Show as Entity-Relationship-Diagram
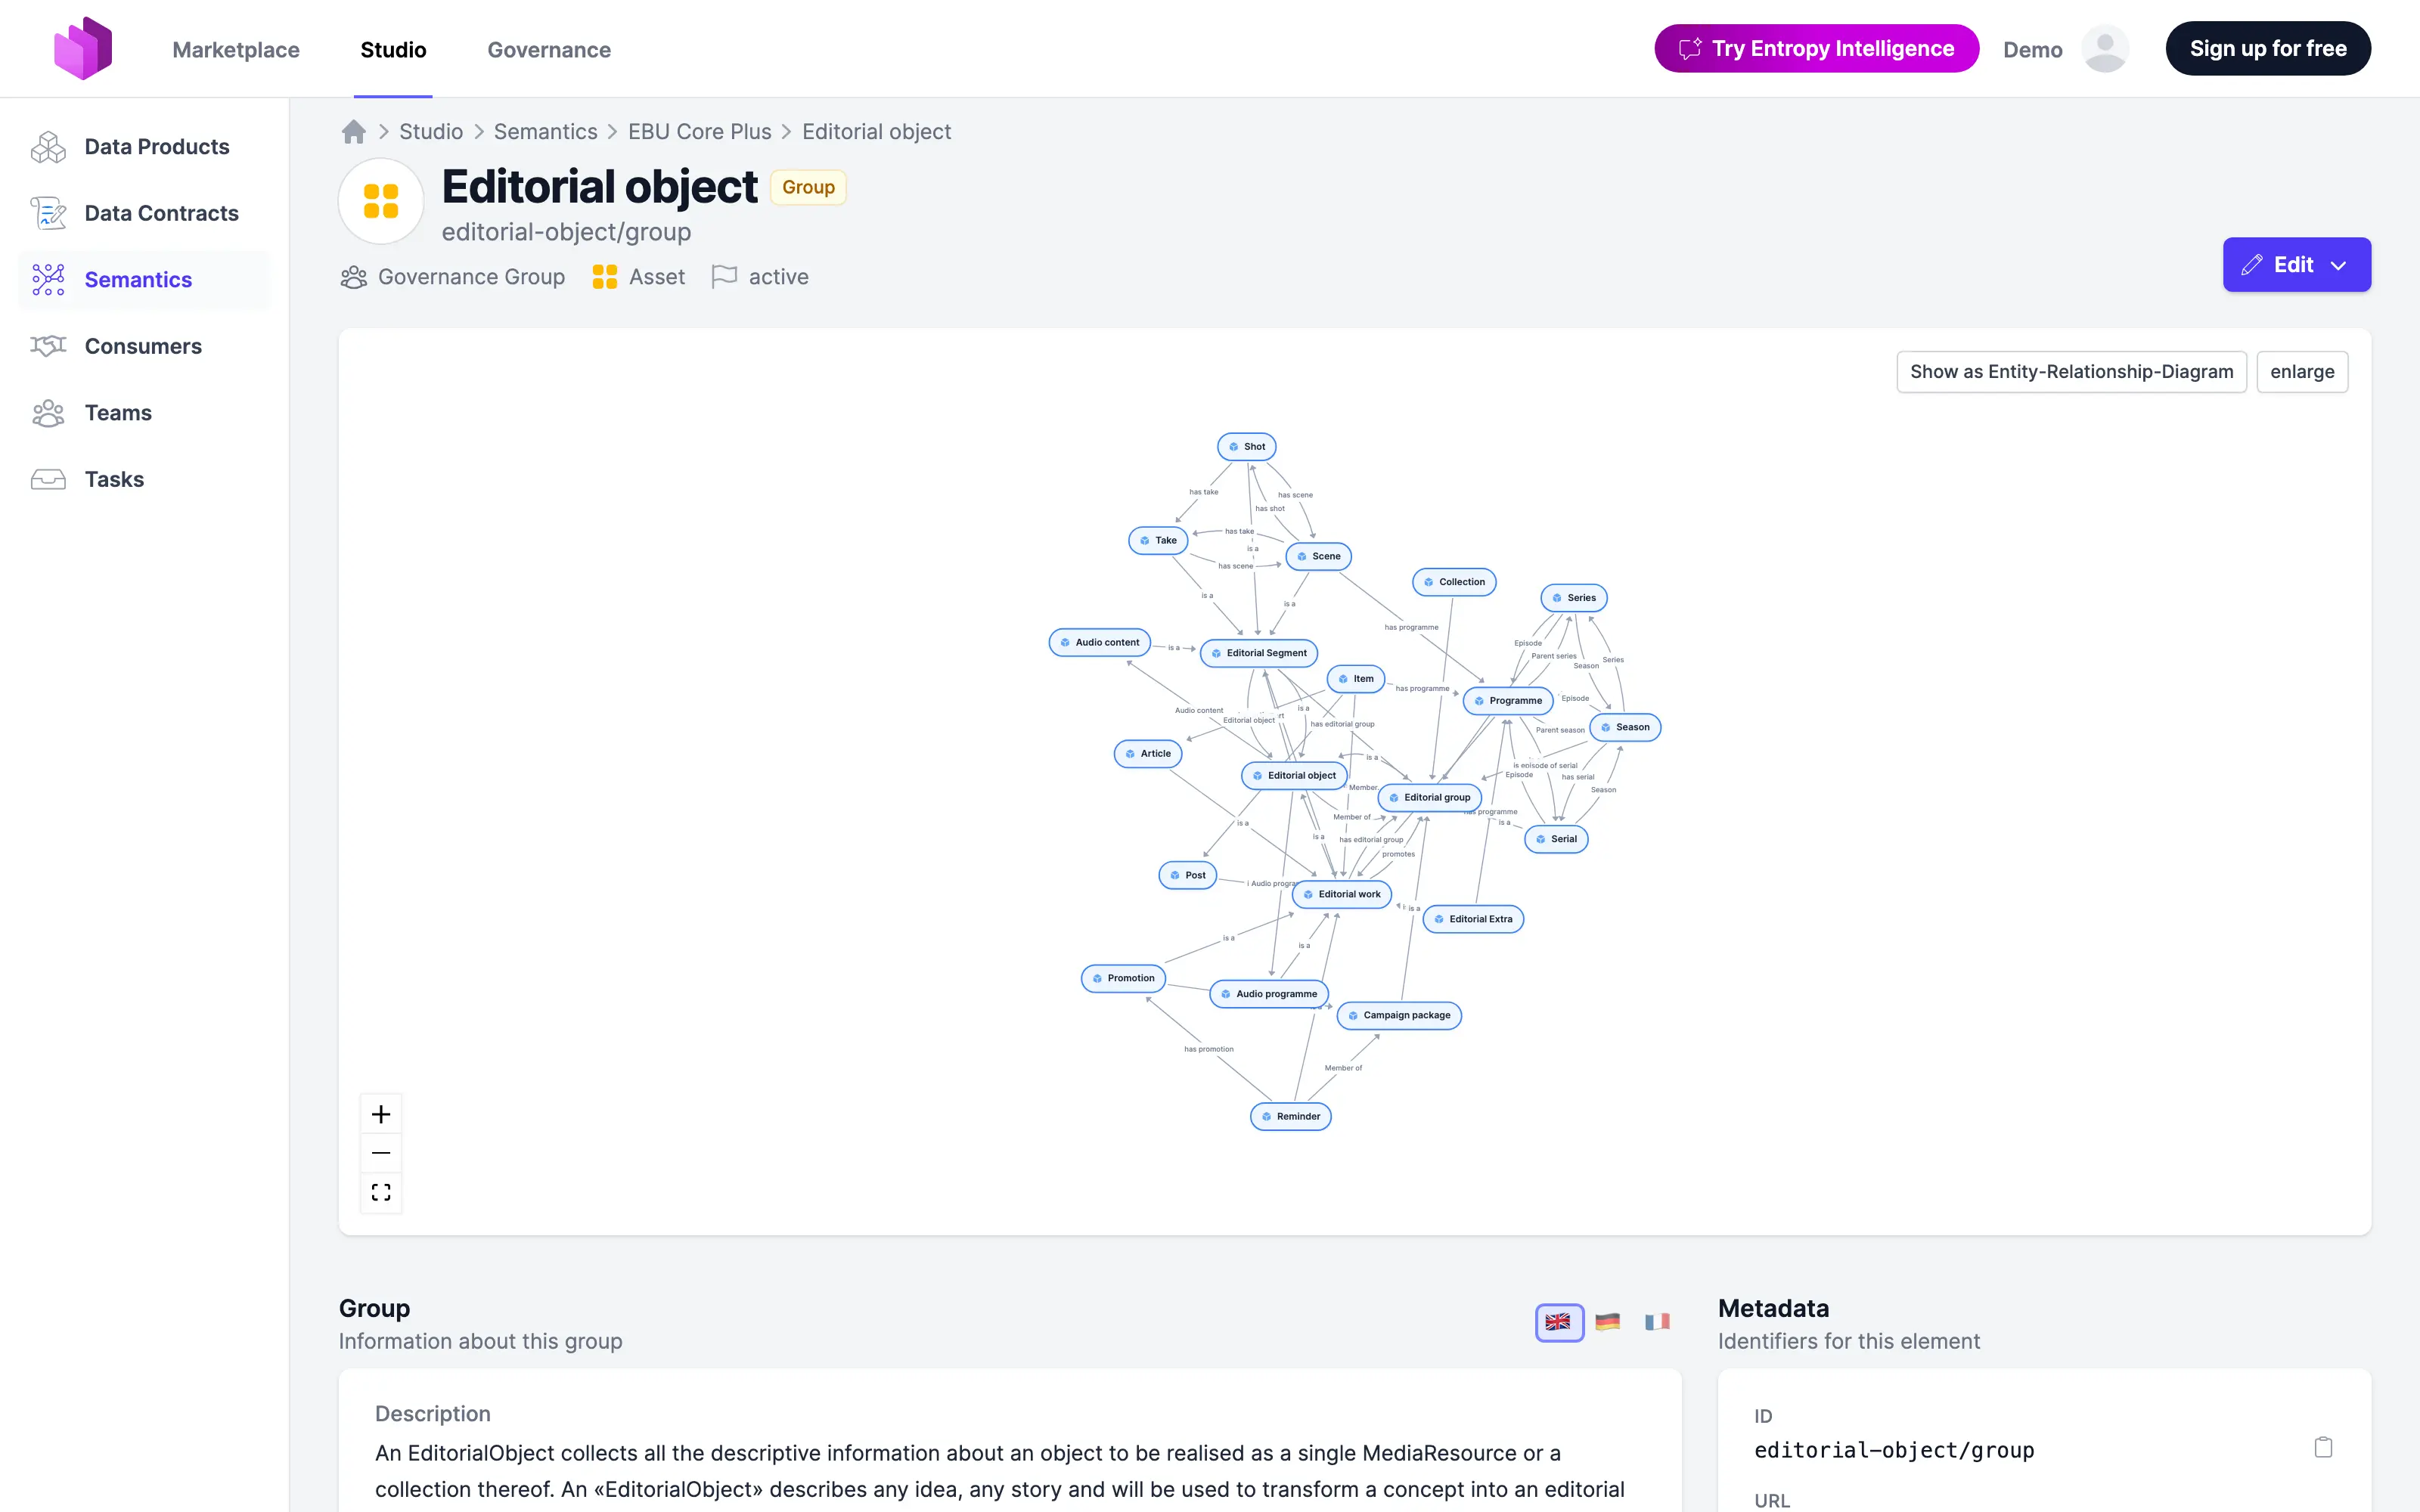The image size is (2420, 1512). point(2070,371)
